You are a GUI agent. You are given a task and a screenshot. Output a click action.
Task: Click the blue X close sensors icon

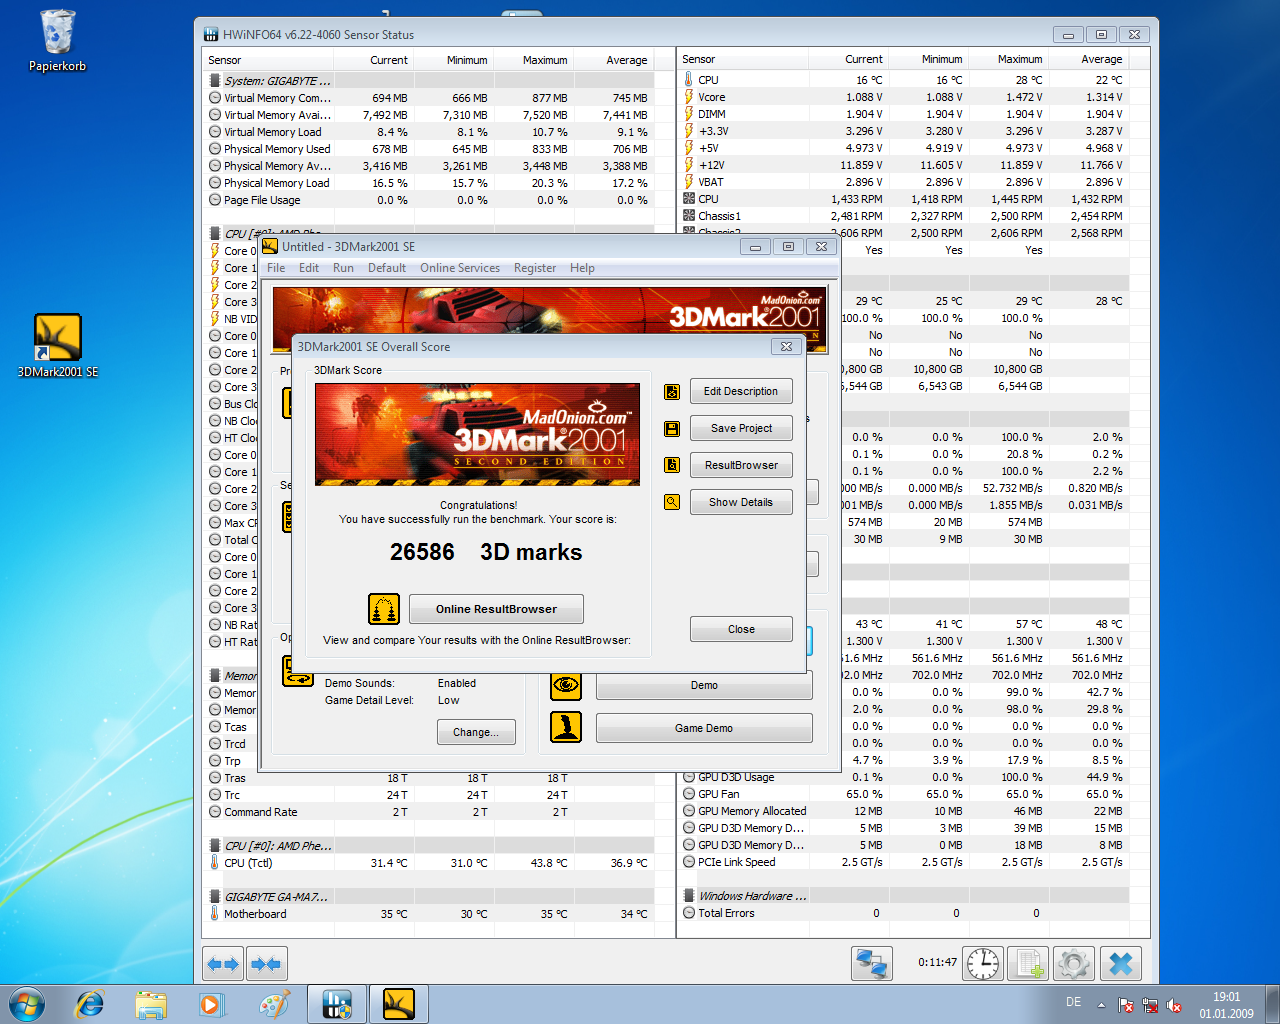1121,964
